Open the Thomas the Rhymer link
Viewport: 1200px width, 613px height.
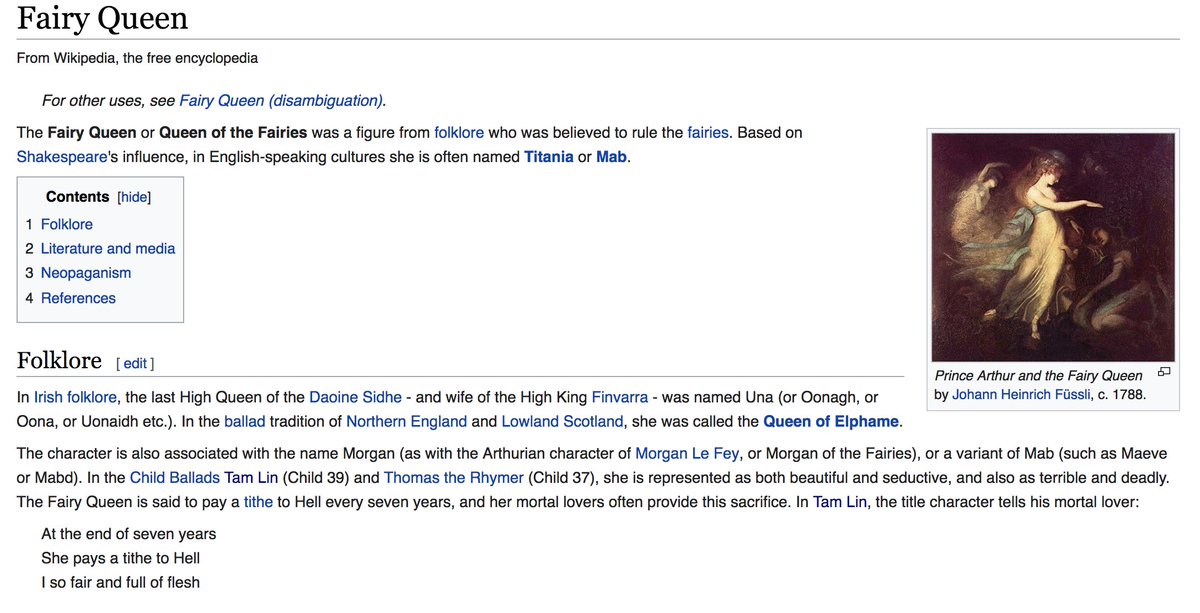(x=453, y=478)
